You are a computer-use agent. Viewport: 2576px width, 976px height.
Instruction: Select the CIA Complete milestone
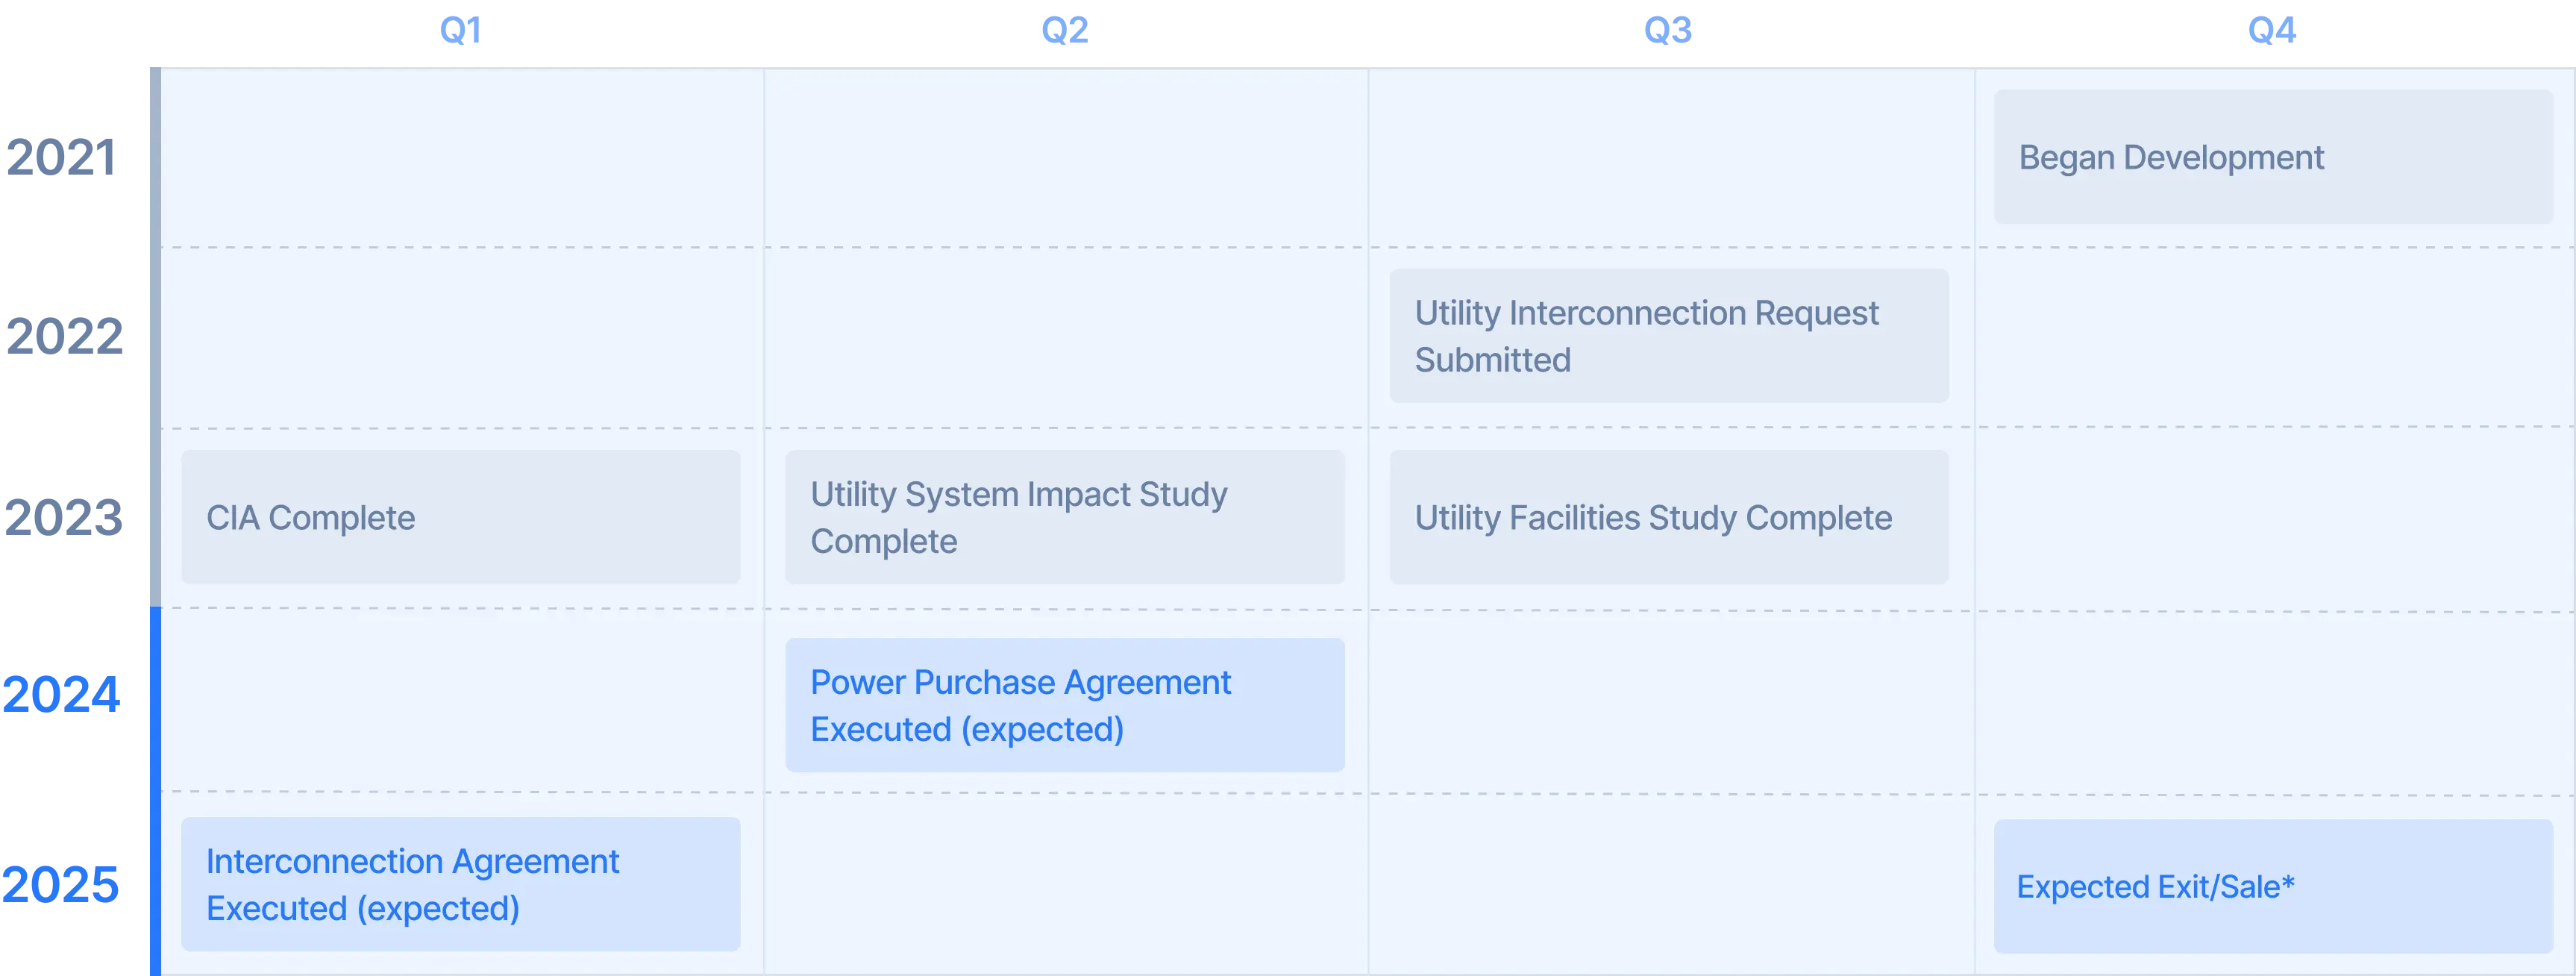tap(460, 517)
